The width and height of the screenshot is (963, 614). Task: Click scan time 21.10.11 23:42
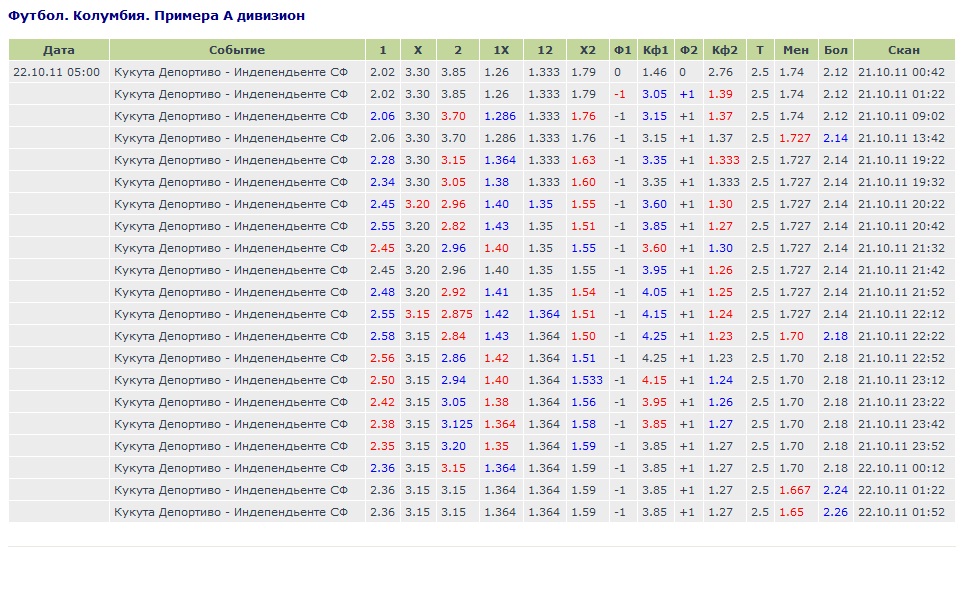point(902,424)
